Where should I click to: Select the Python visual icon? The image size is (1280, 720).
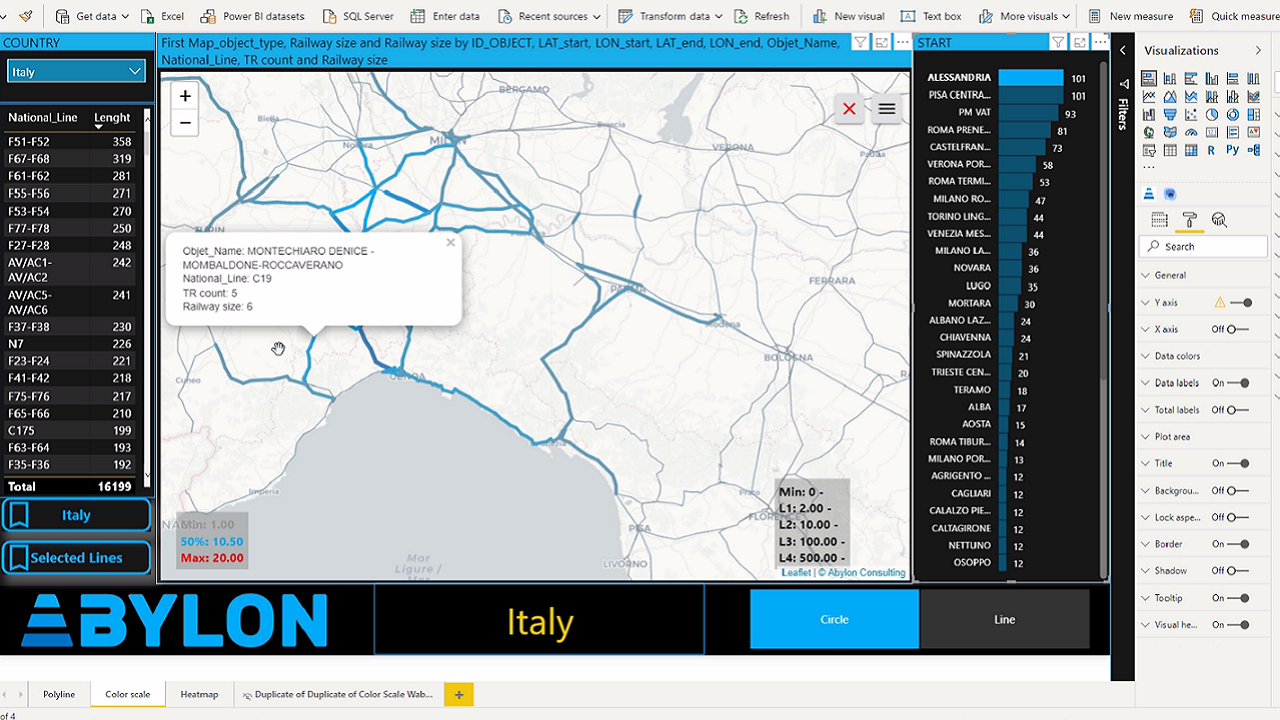point(1233,150)
